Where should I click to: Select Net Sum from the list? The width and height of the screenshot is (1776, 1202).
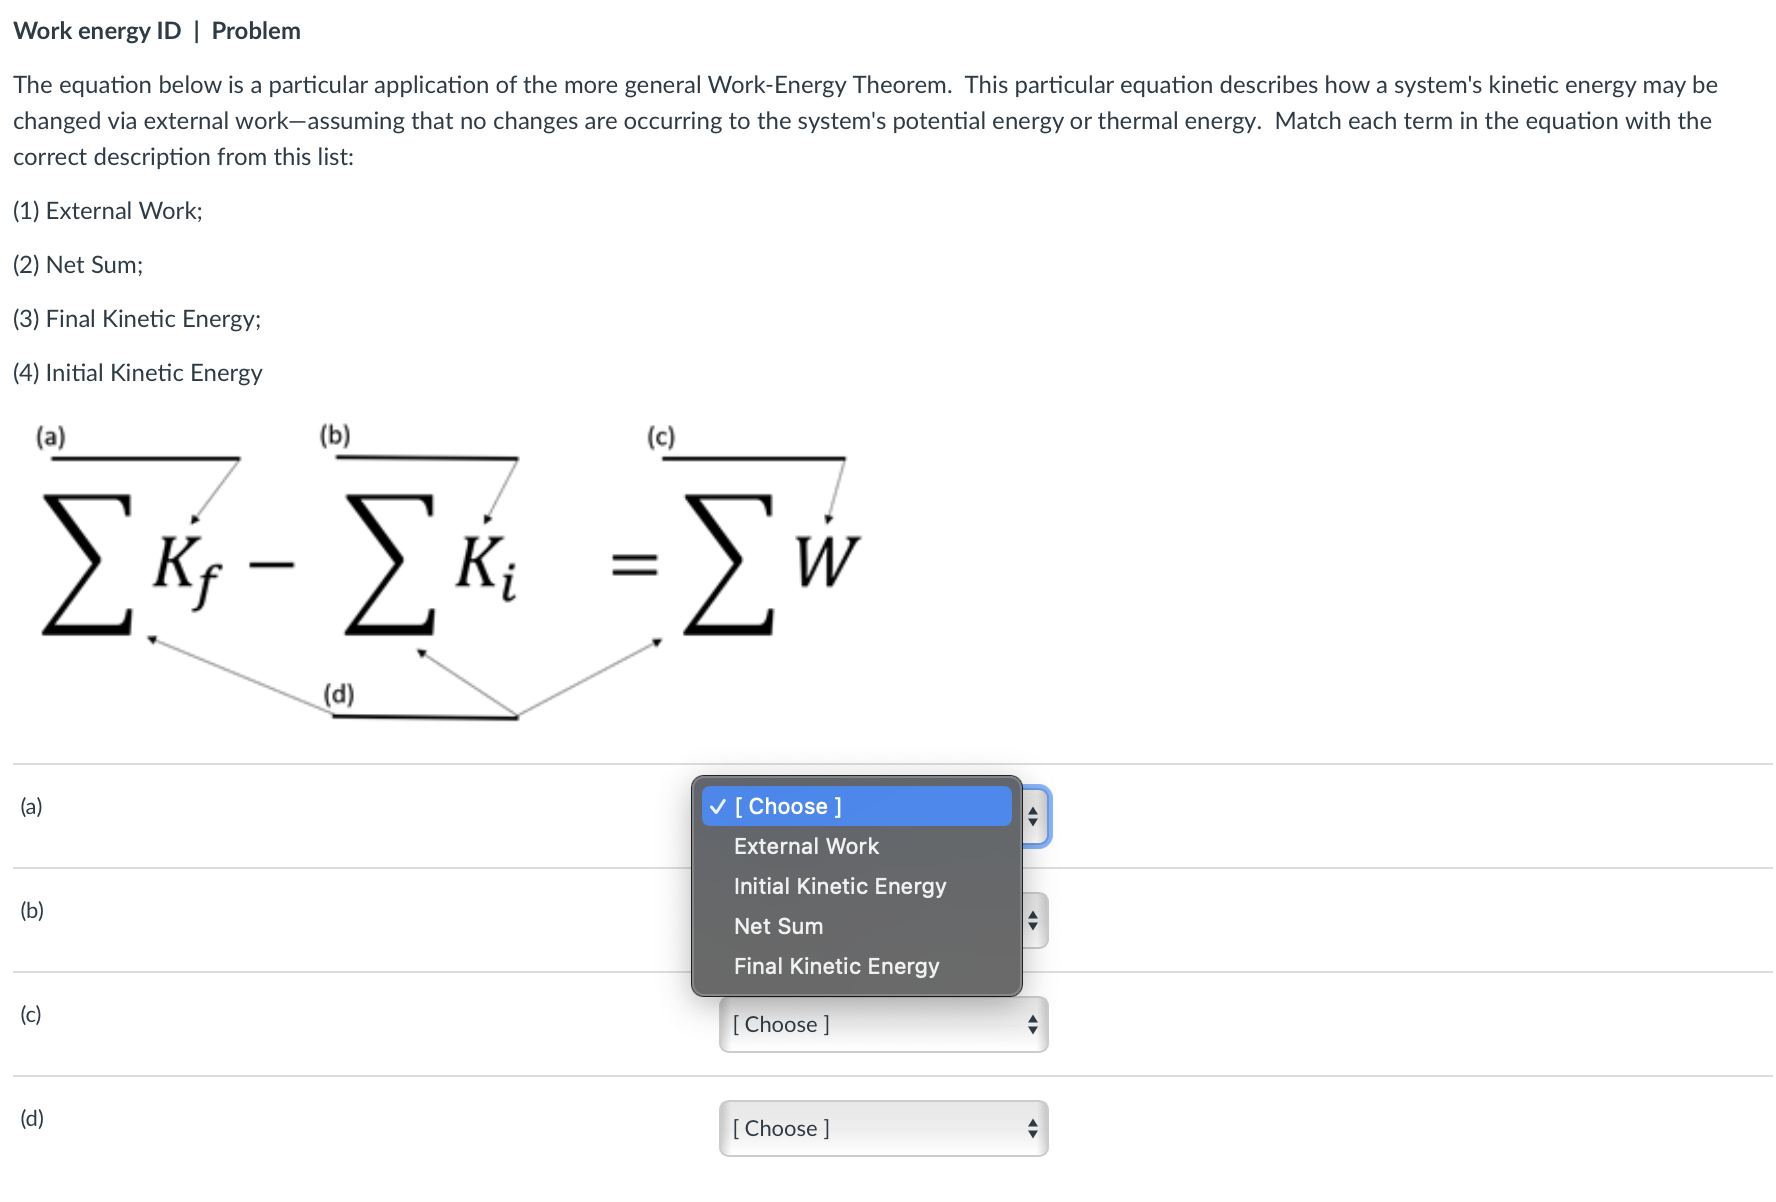coord(779,926)
